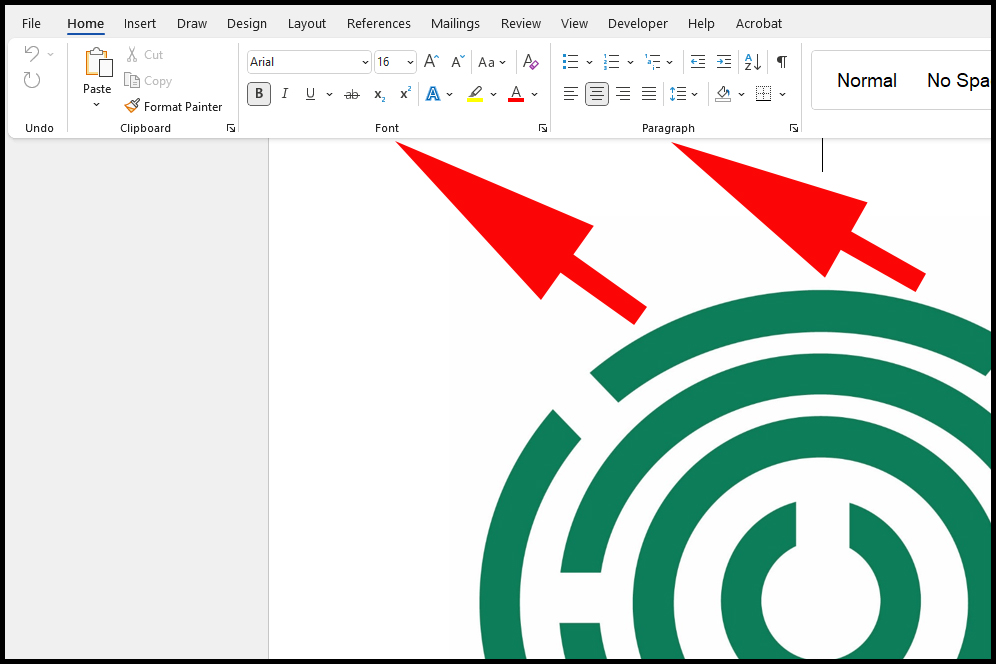Open the Draw tab
The width and height of the screenshot is (996, 664).
pos(192,24)
